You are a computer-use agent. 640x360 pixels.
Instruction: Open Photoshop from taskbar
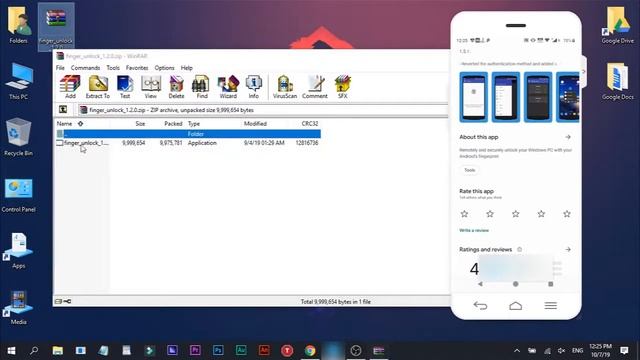coord(218,351)
